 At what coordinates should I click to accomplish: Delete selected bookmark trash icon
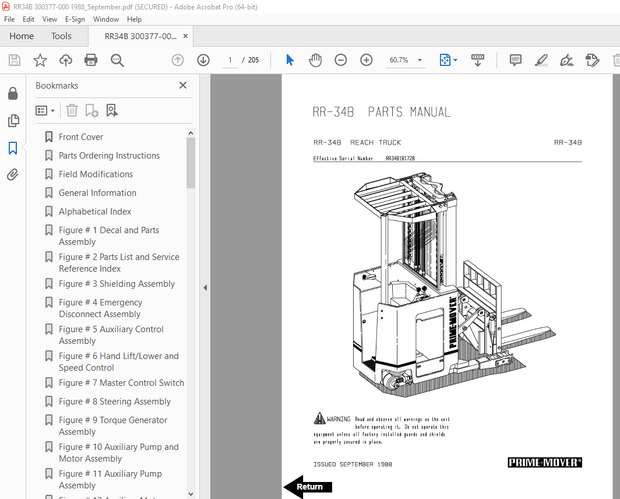tap(72, 110)
